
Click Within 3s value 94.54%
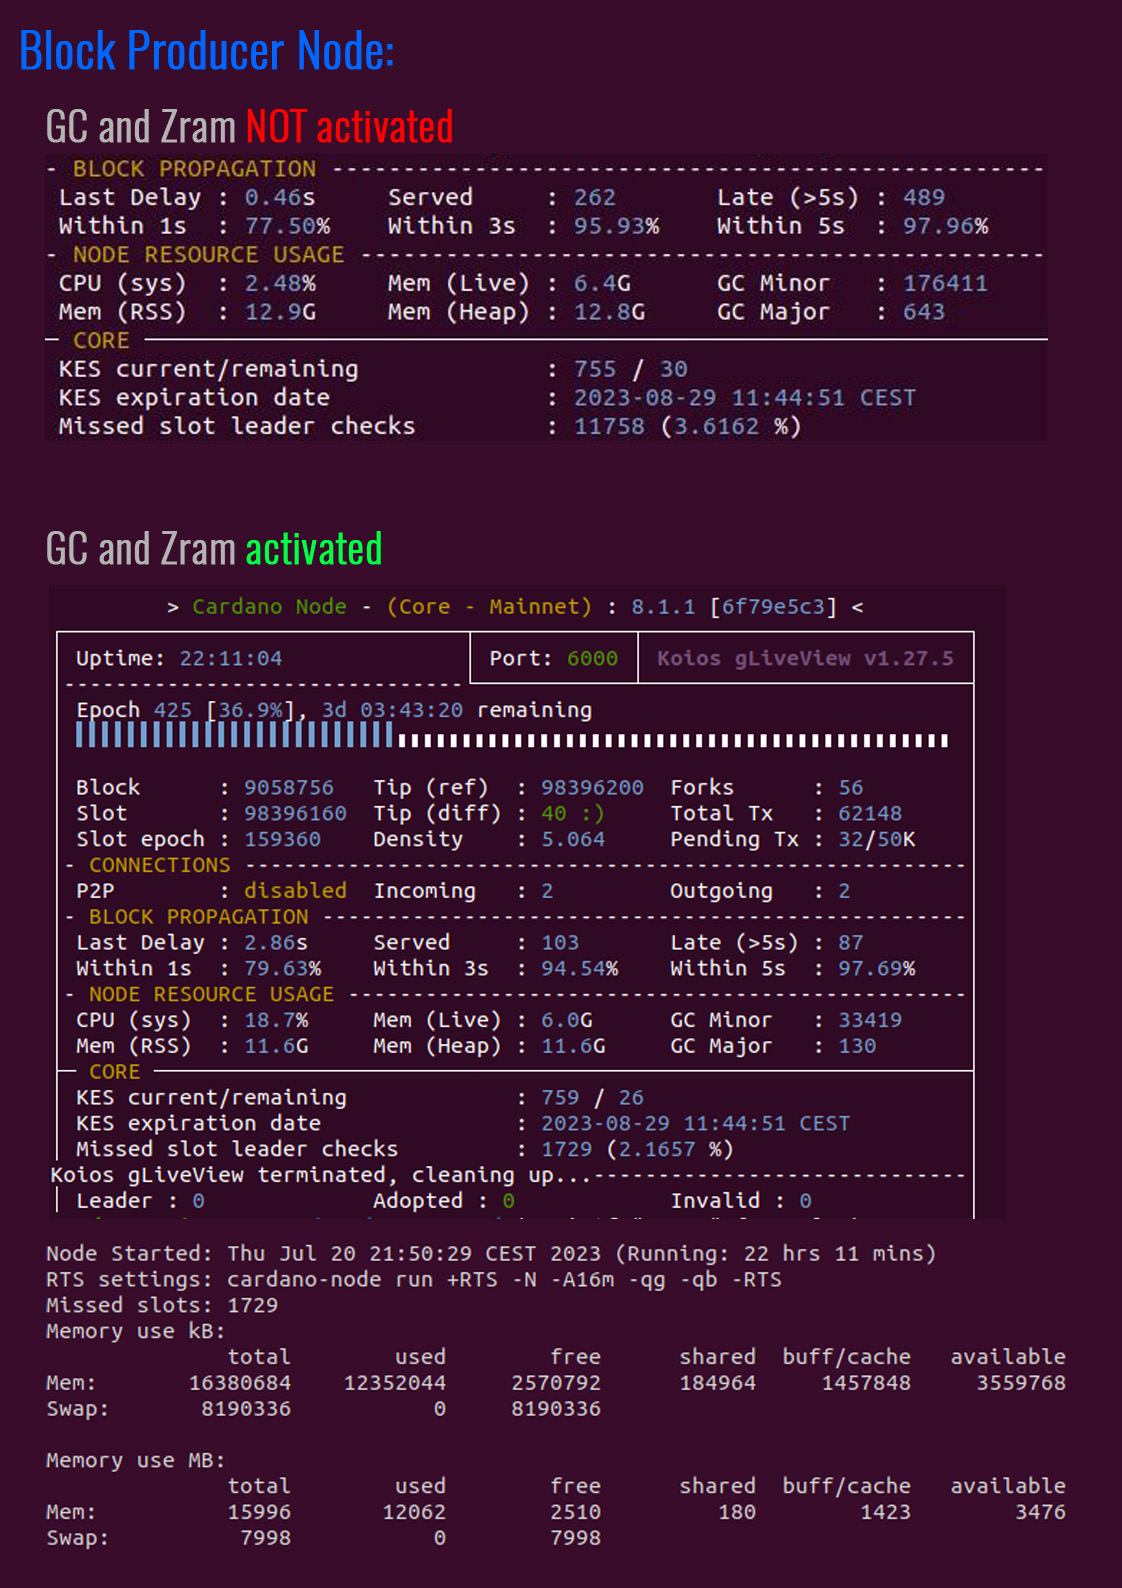579,969
